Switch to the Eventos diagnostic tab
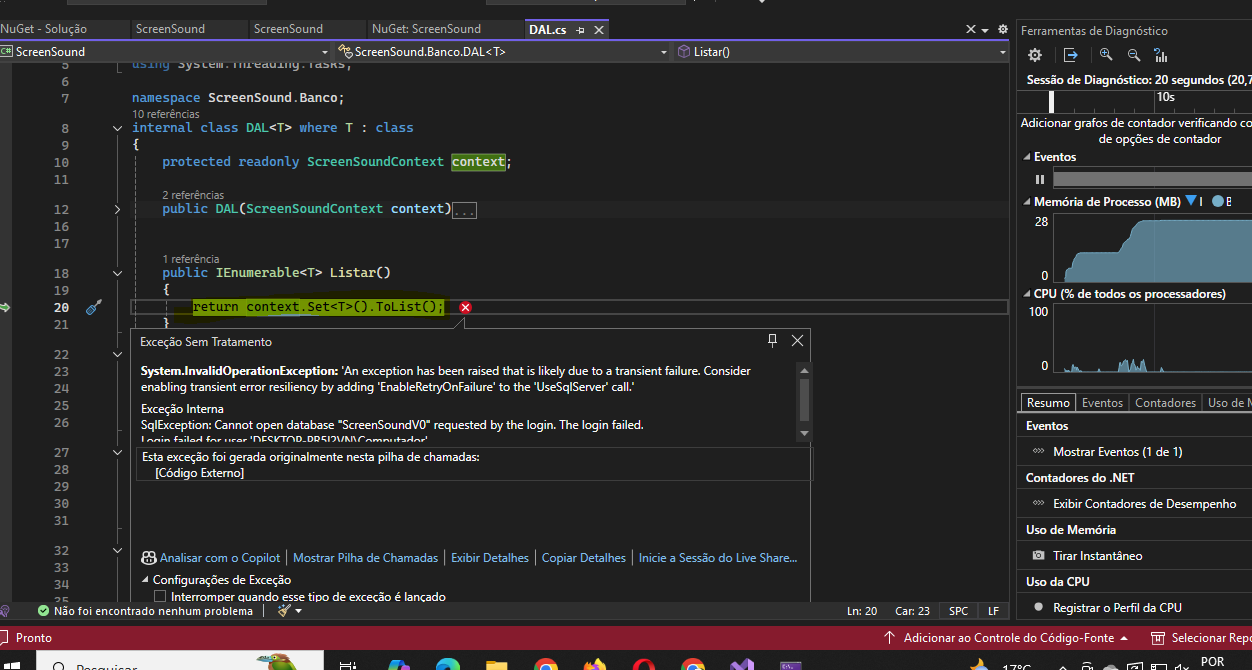1252x670 pixels. pos(1102,402)
